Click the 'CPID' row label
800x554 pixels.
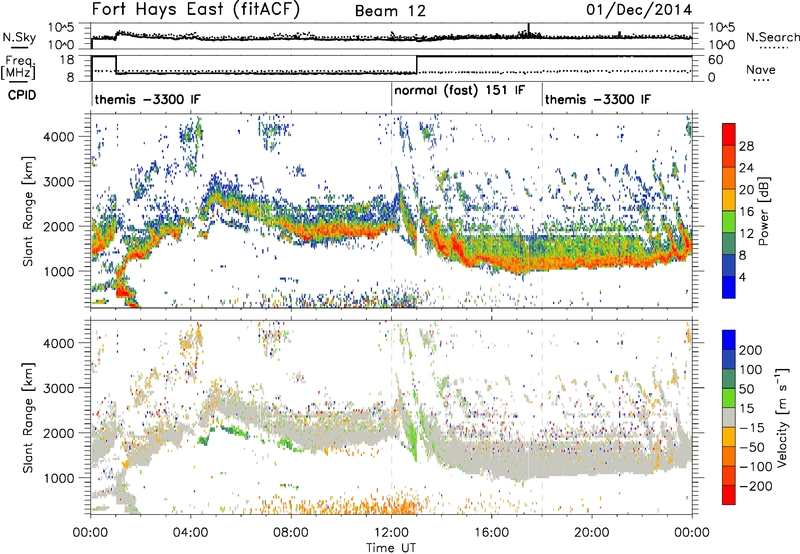[x=22, y=95]
